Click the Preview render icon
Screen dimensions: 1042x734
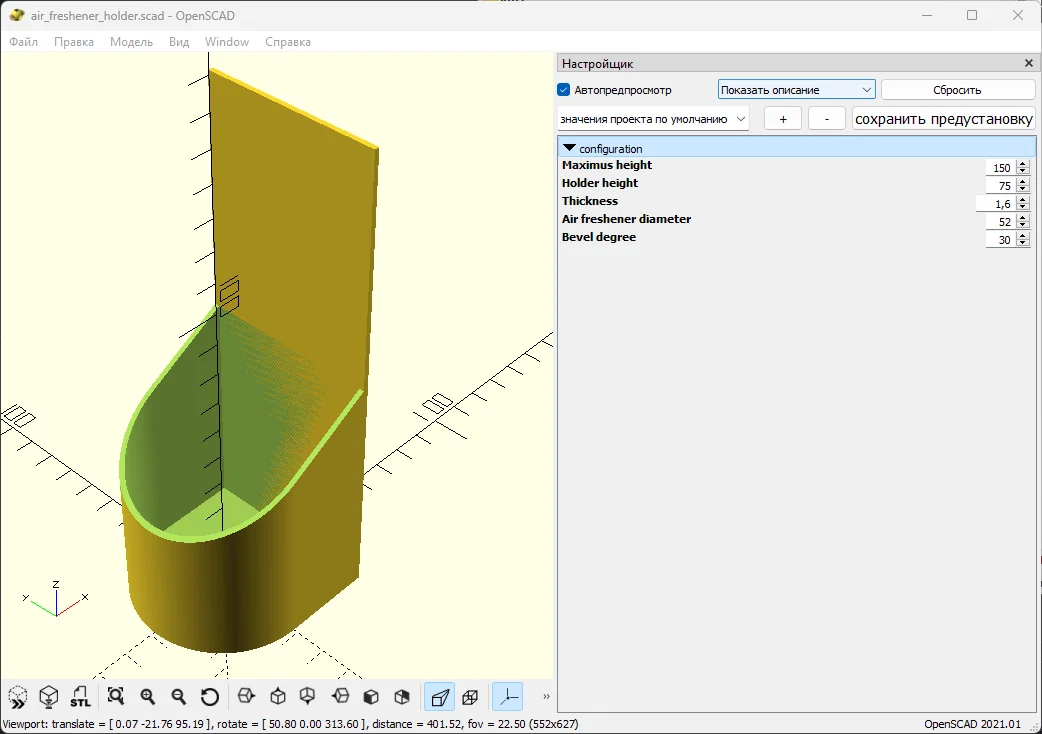(x=18, y=697)
